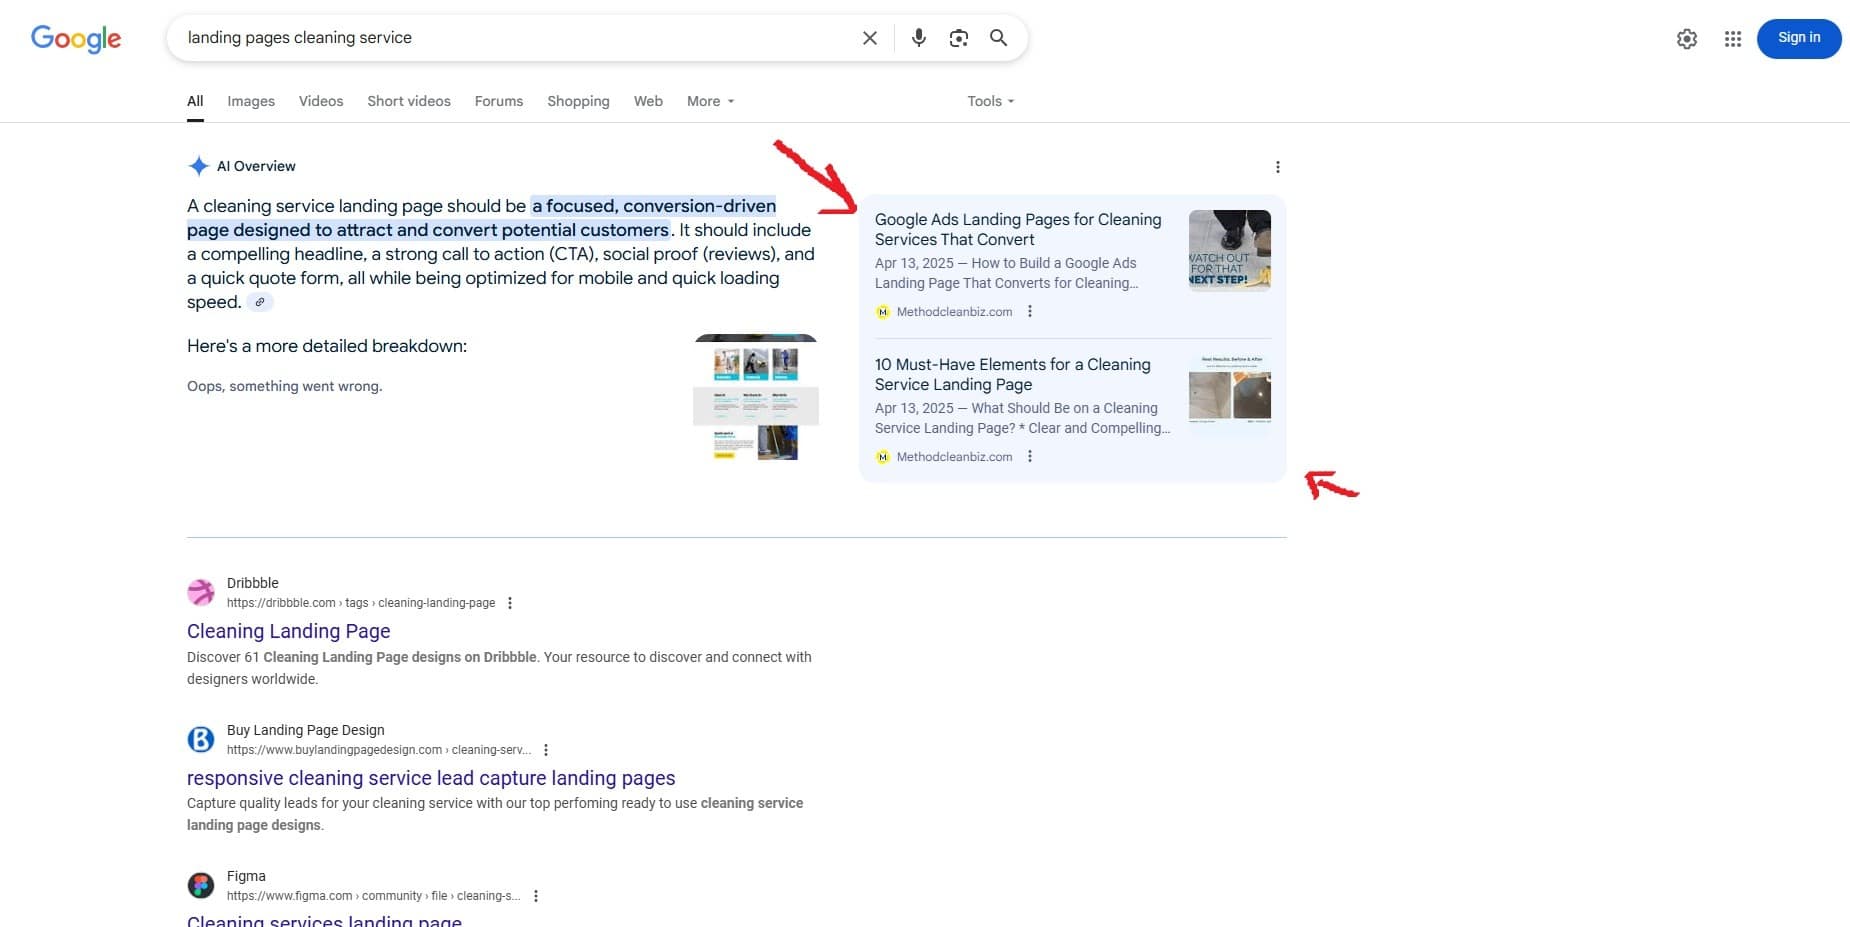Click the 'Methodcleanbiz.com' label under the Google Ads card
Image resolution: width=1850 pixels, height=927 pixels.
955,312
